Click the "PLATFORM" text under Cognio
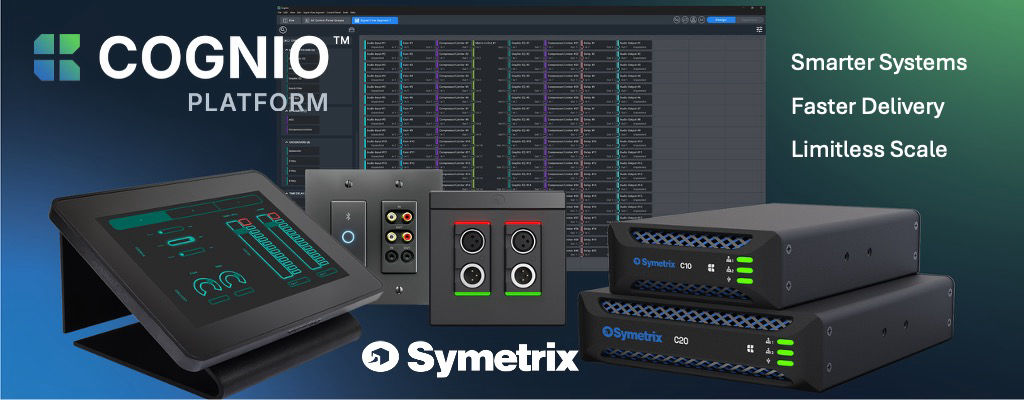 pyautogui.click(x=258, y=102)
